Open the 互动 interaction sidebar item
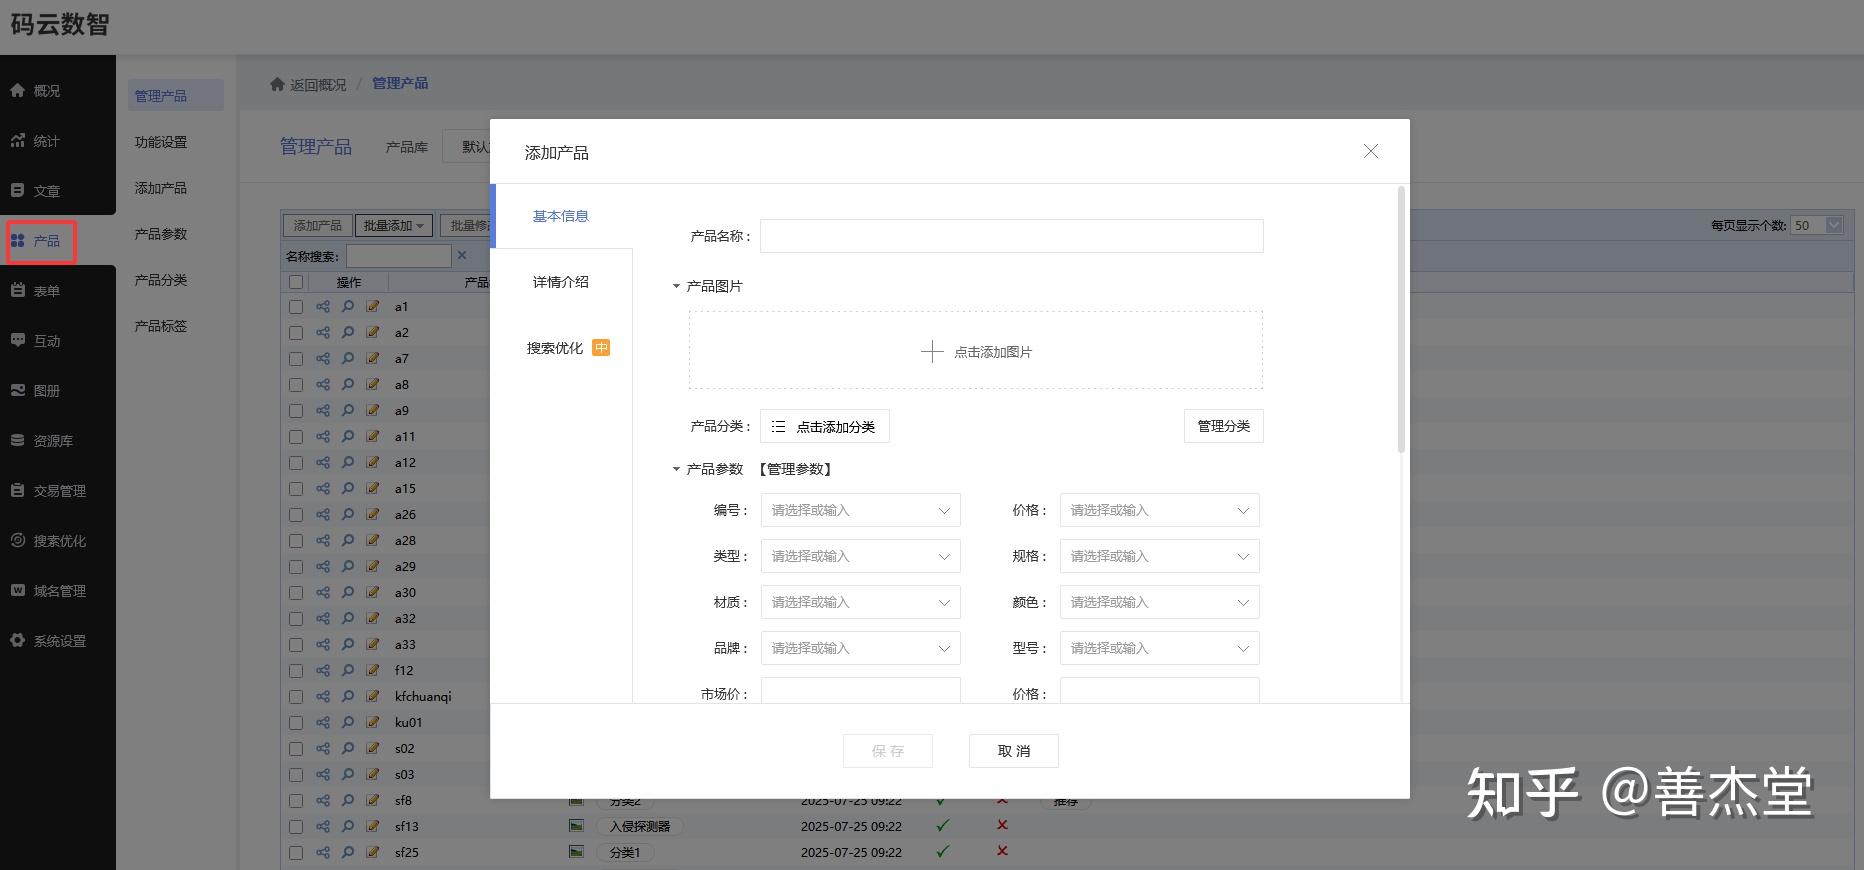Viewport: 1864px width, 870px height. pos(36,341)
